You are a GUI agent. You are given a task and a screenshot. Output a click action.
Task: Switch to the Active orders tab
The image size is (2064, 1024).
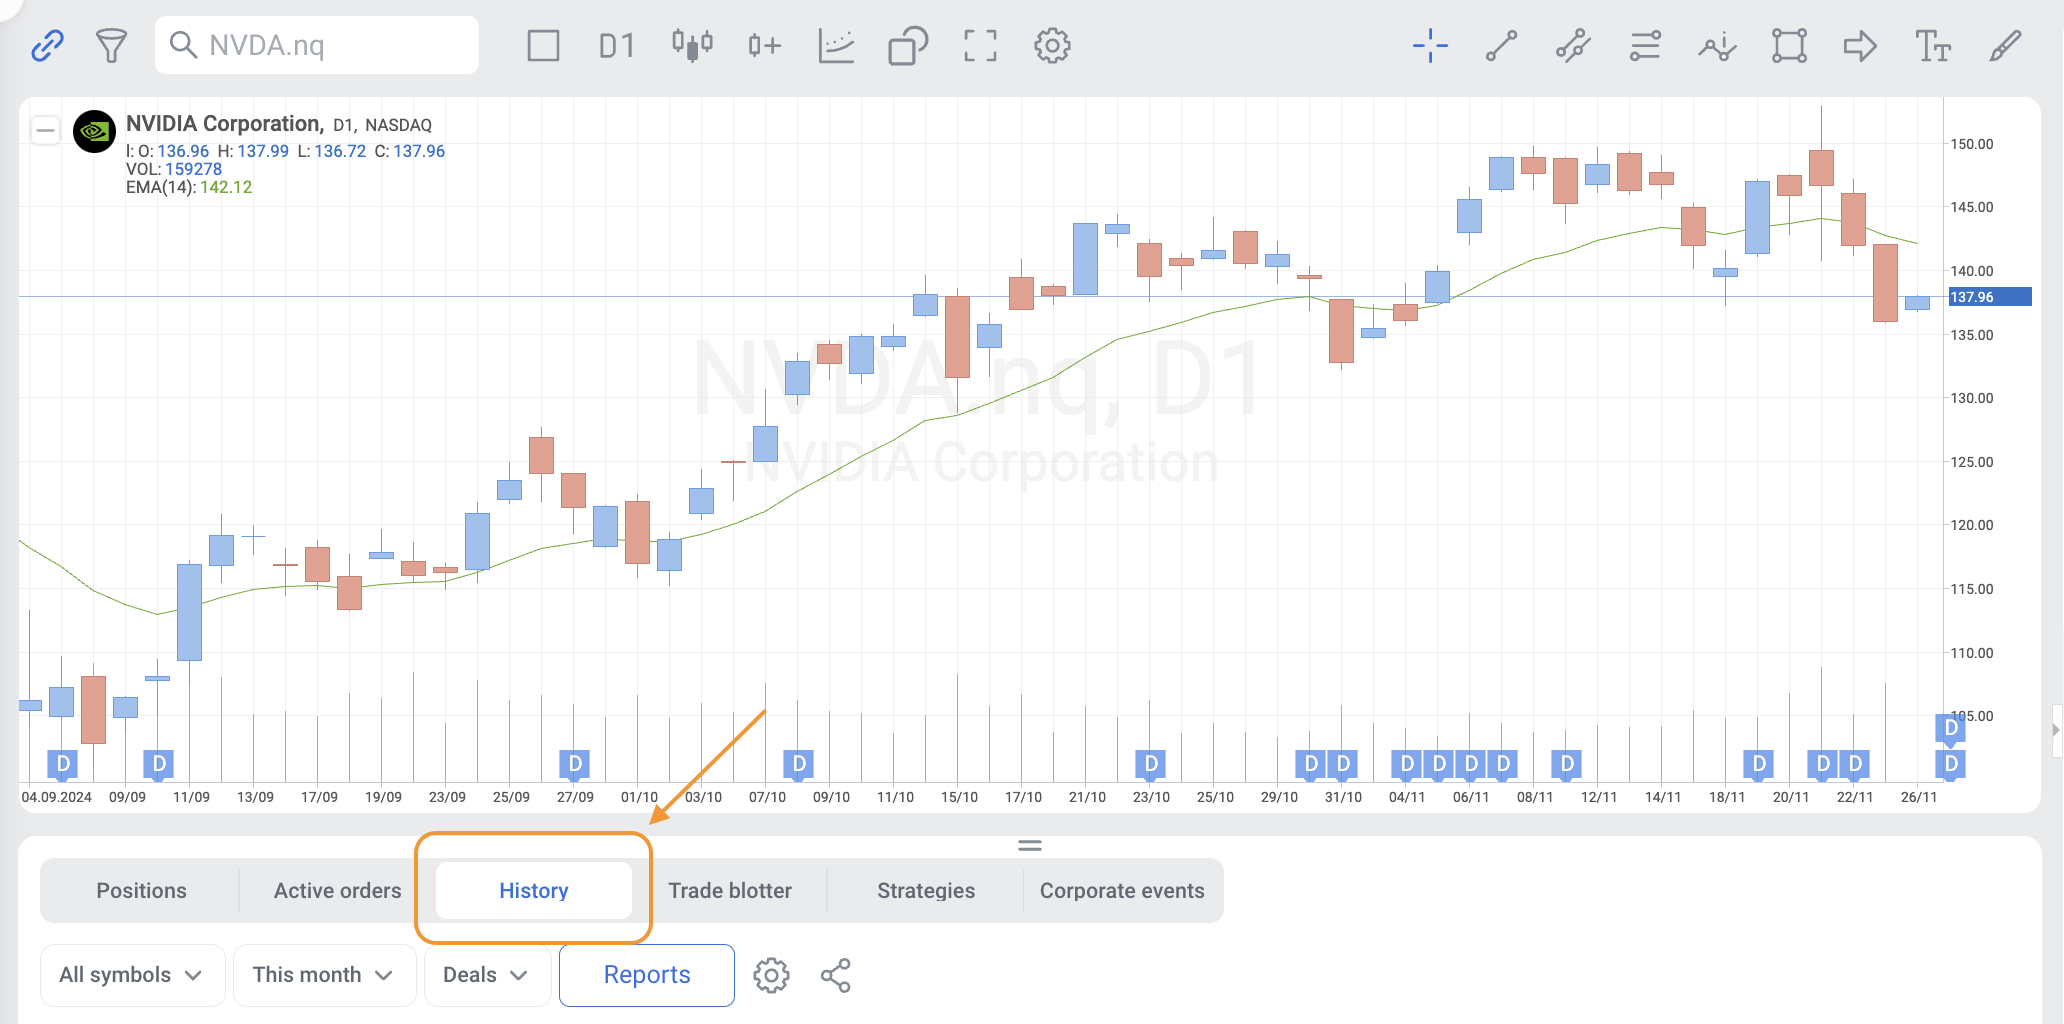pos(338,890)
